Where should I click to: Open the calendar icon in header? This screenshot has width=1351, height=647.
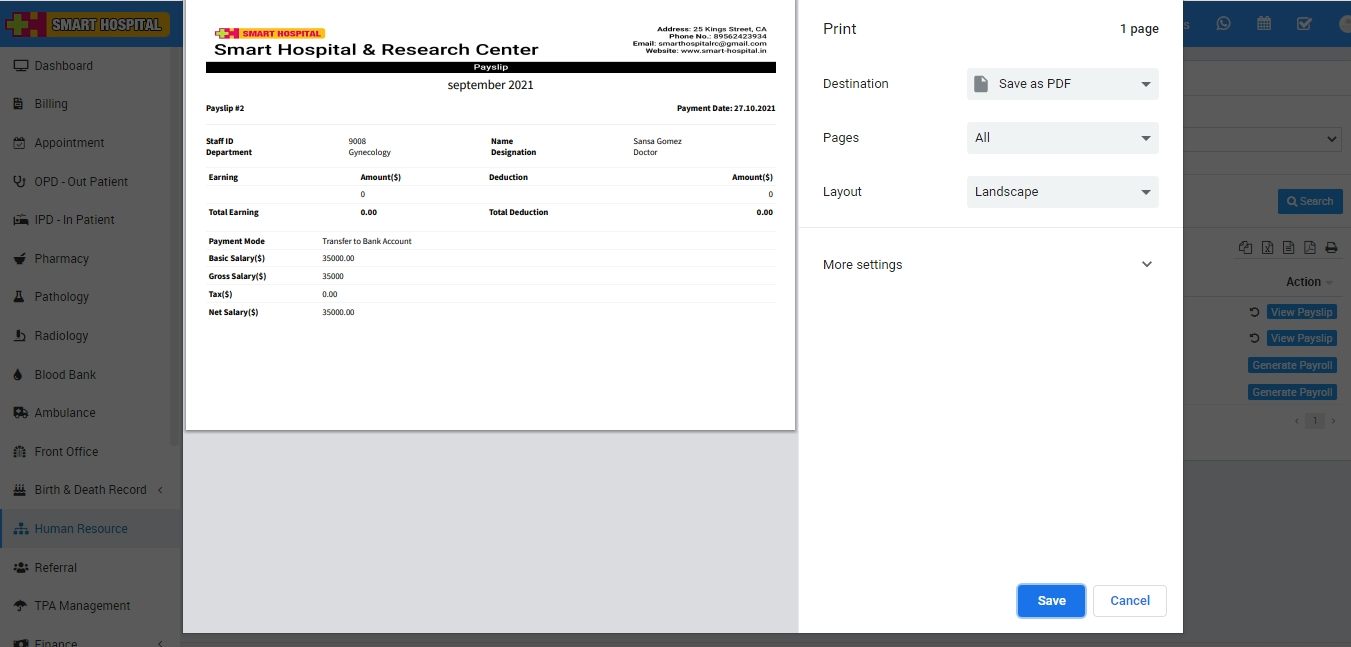click(1264, 24)
